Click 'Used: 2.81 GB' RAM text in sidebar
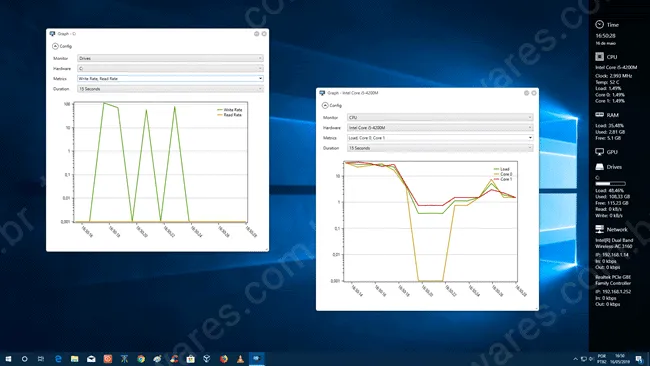650x366 pixels. 610,132
